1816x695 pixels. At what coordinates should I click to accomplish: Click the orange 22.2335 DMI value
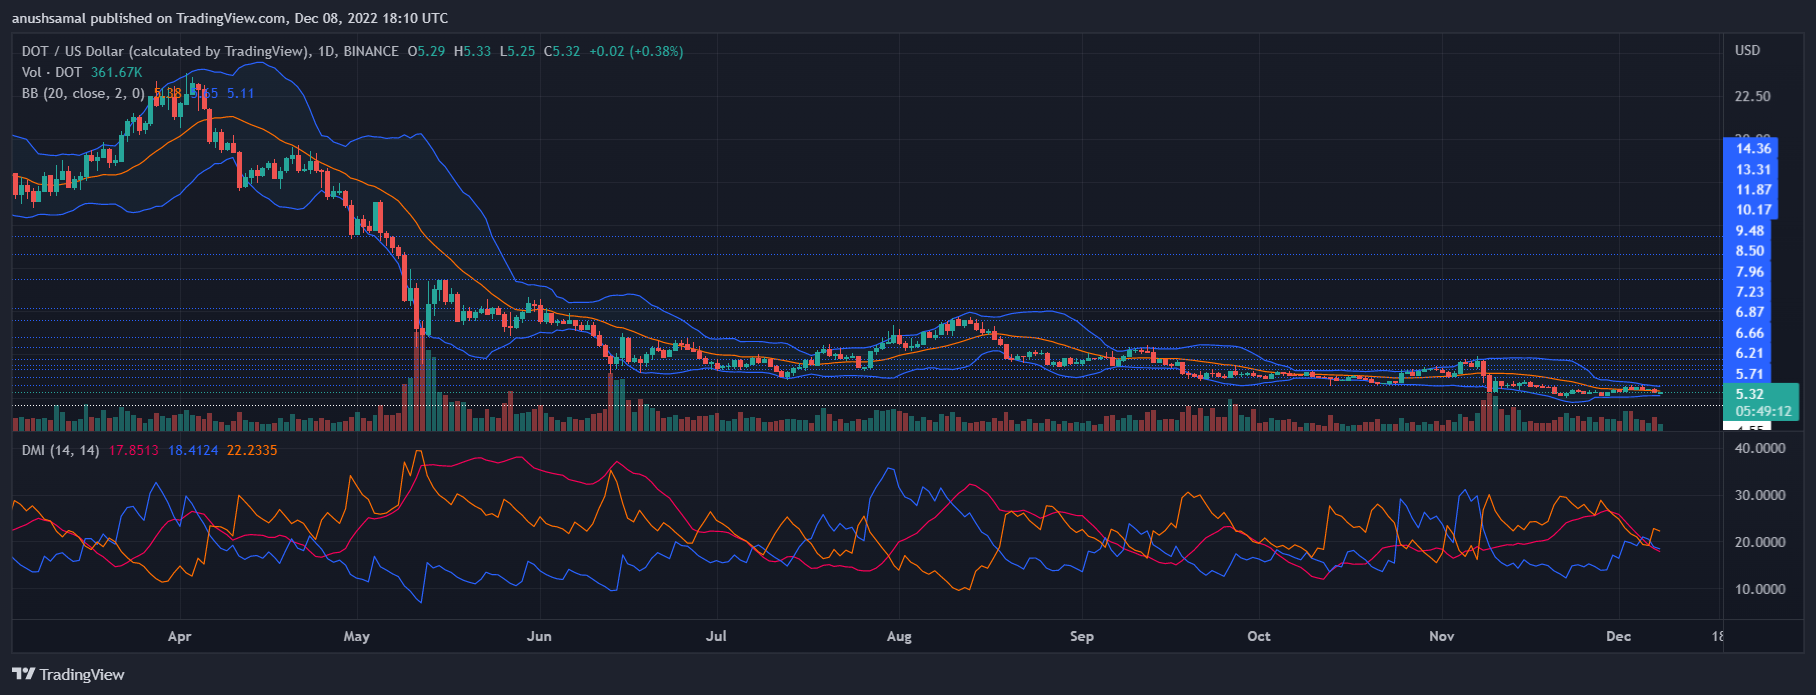[252, 451]
